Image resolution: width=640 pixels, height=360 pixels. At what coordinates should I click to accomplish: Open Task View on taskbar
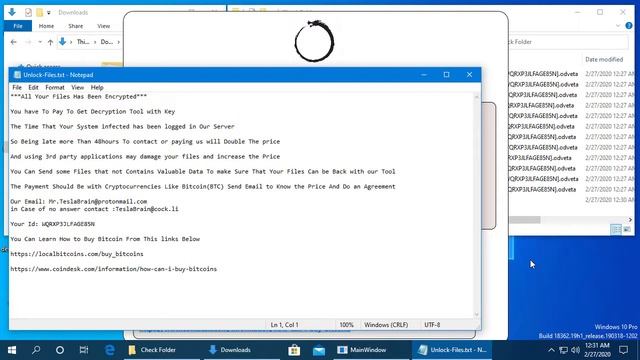pyautogui.click(x=84, y=350)
